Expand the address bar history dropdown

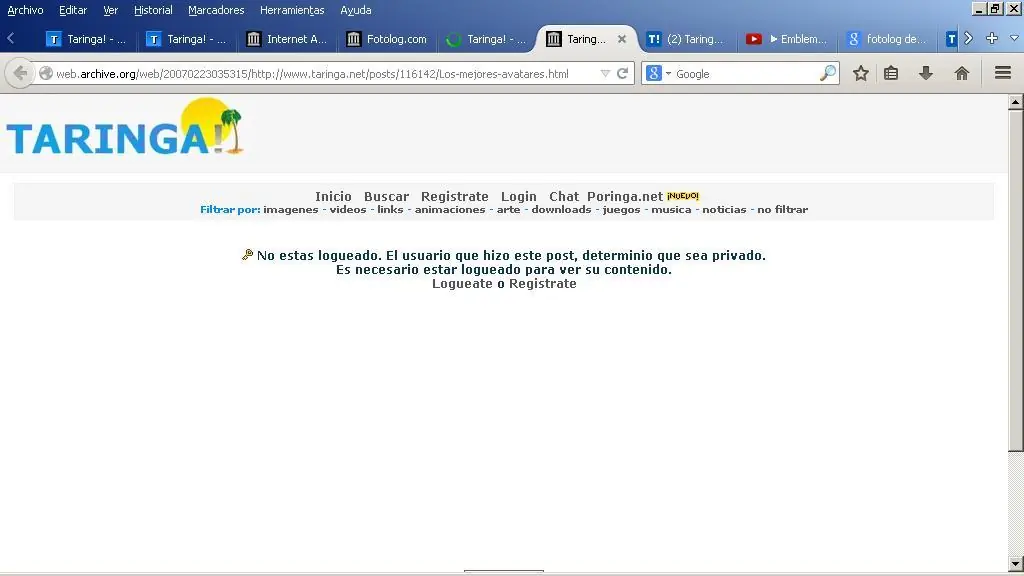pos(606,73)
